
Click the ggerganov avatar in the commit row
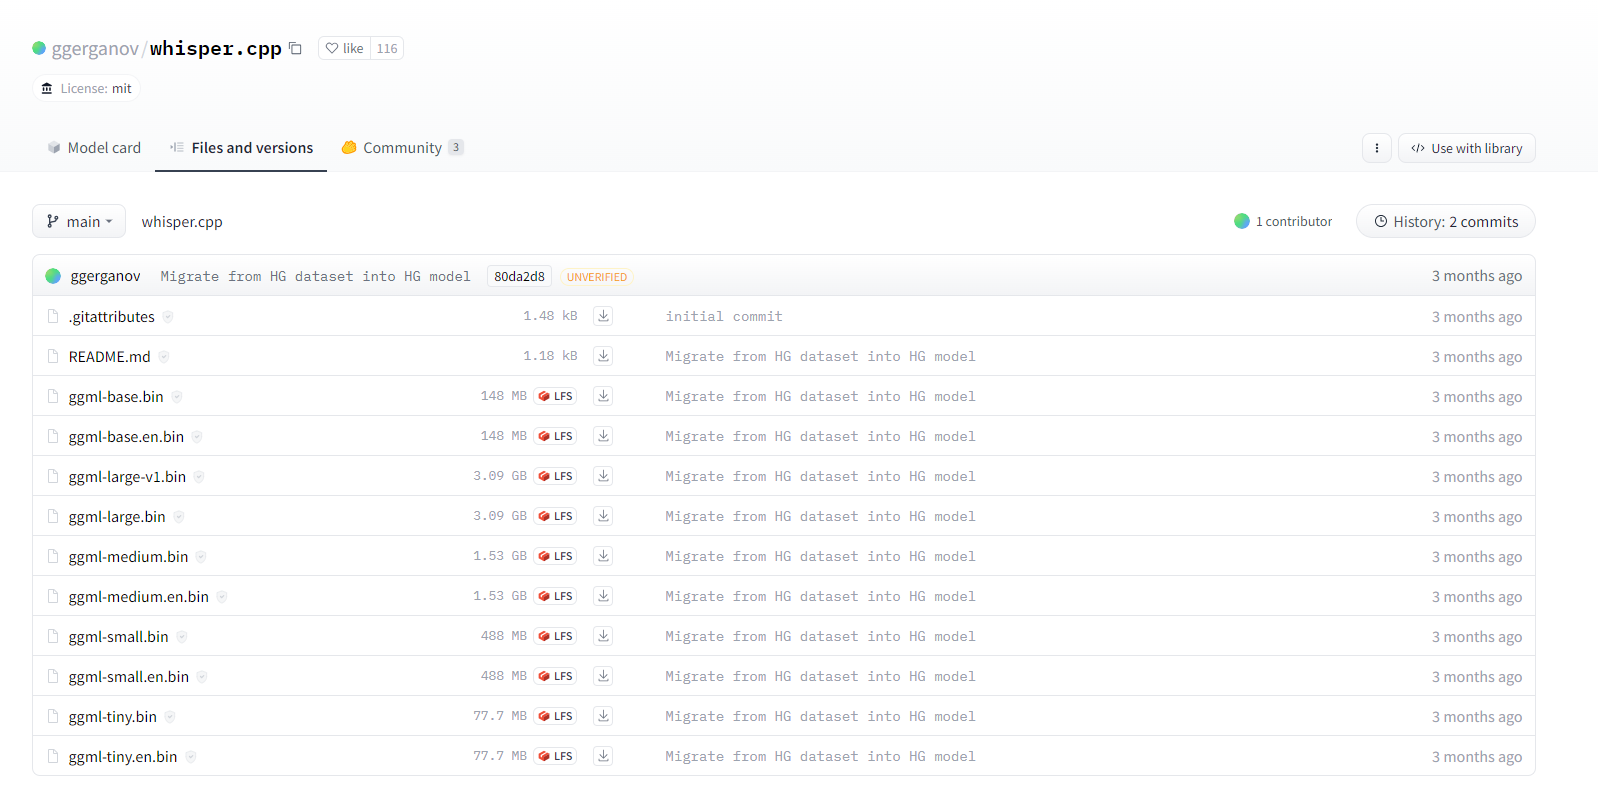coord(53,276)
